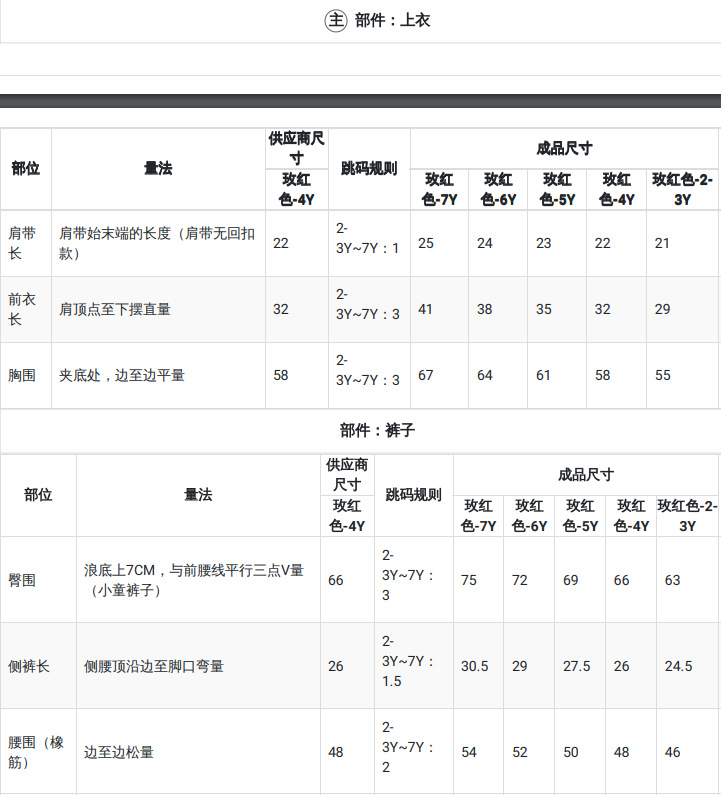Click value 38 in 前衣长 row

(x=485, y=309)
